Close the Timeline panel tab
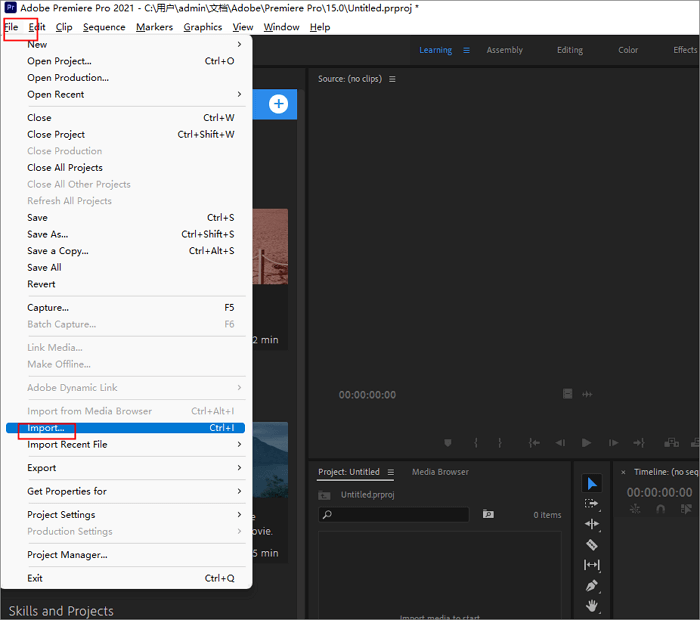 point(623,472)
